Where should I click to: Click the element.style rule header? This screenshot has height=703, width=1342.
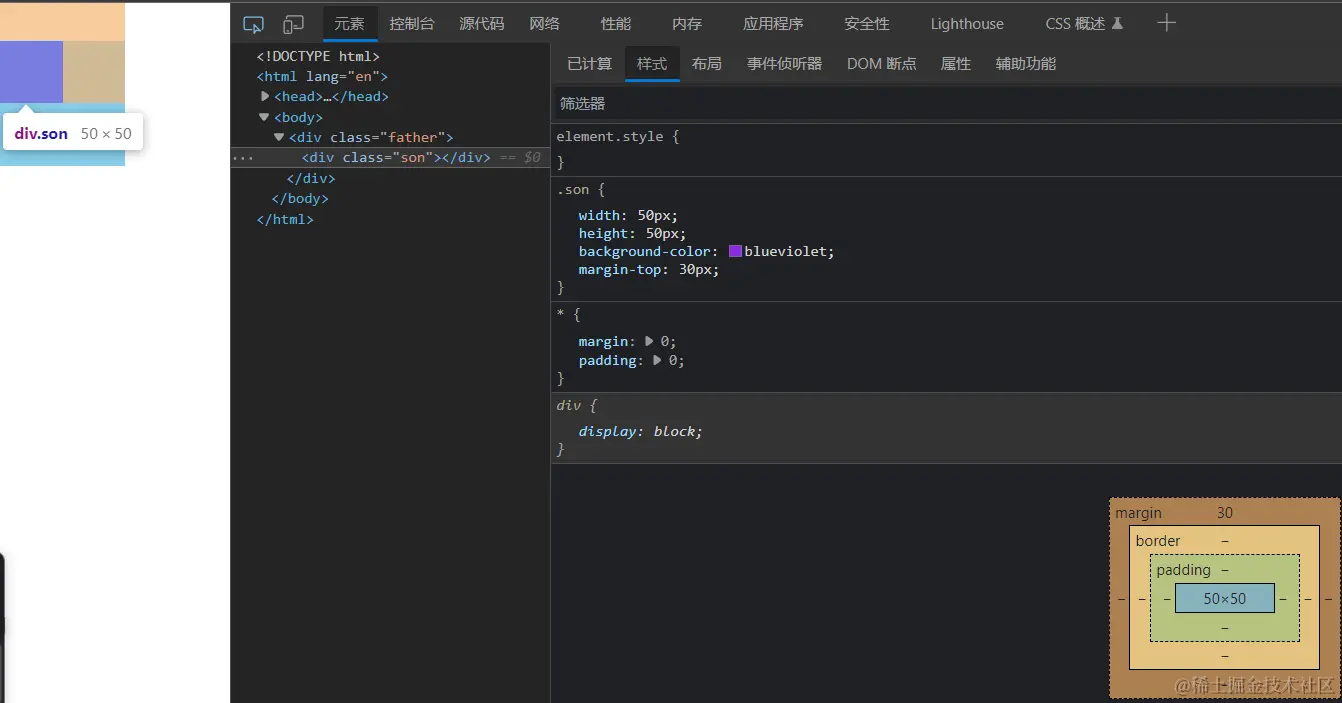618,136
